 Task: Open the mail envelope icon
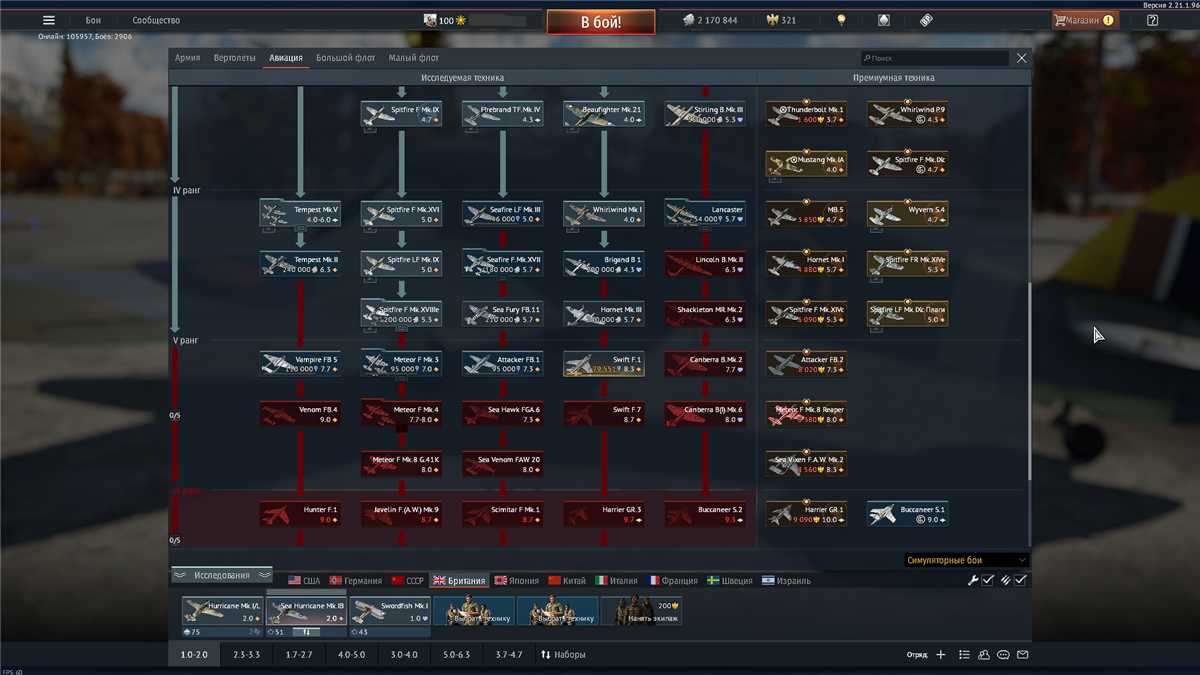1023,655
